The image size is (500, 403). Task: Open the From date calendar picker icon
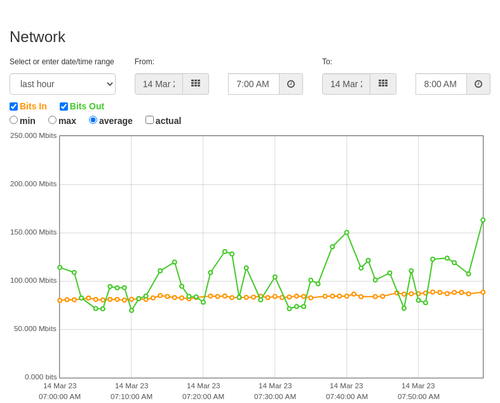[196, 84]
